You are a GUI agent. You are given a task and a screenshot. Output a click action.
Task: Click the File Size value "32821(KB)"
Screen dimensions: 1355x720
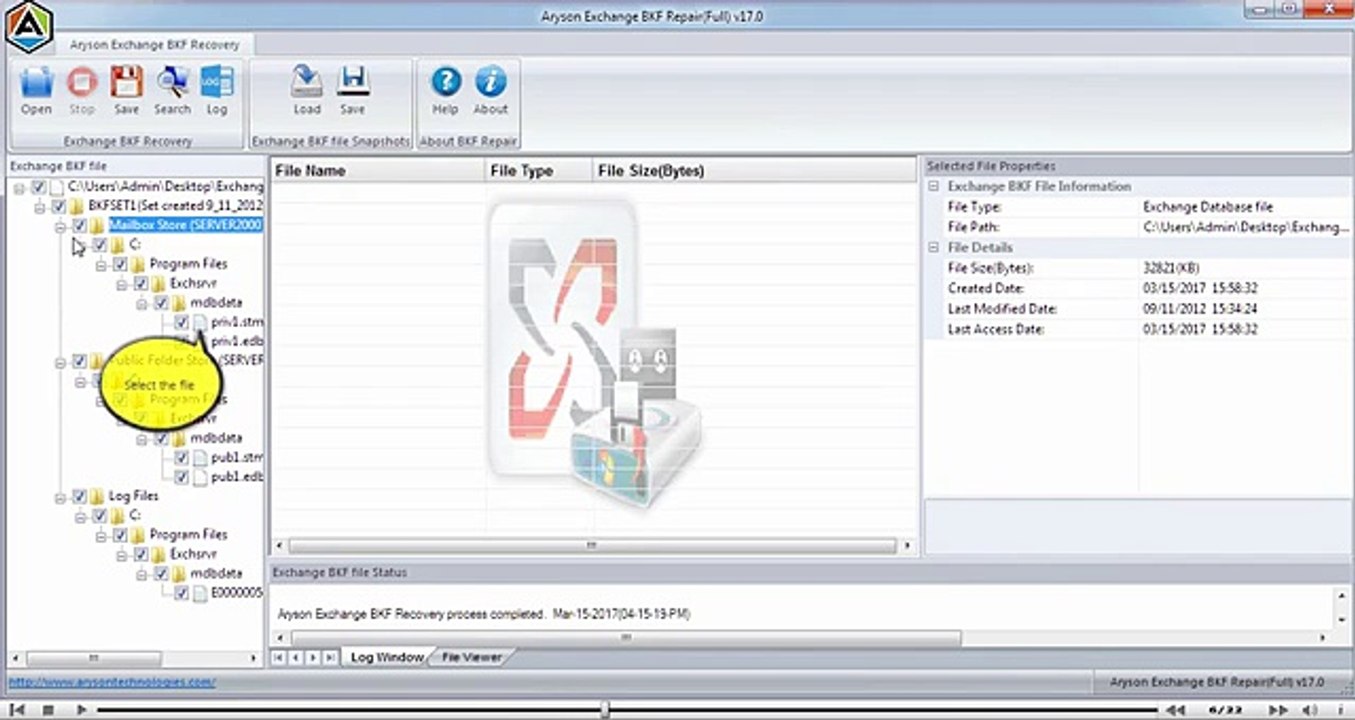[1170, 268]
